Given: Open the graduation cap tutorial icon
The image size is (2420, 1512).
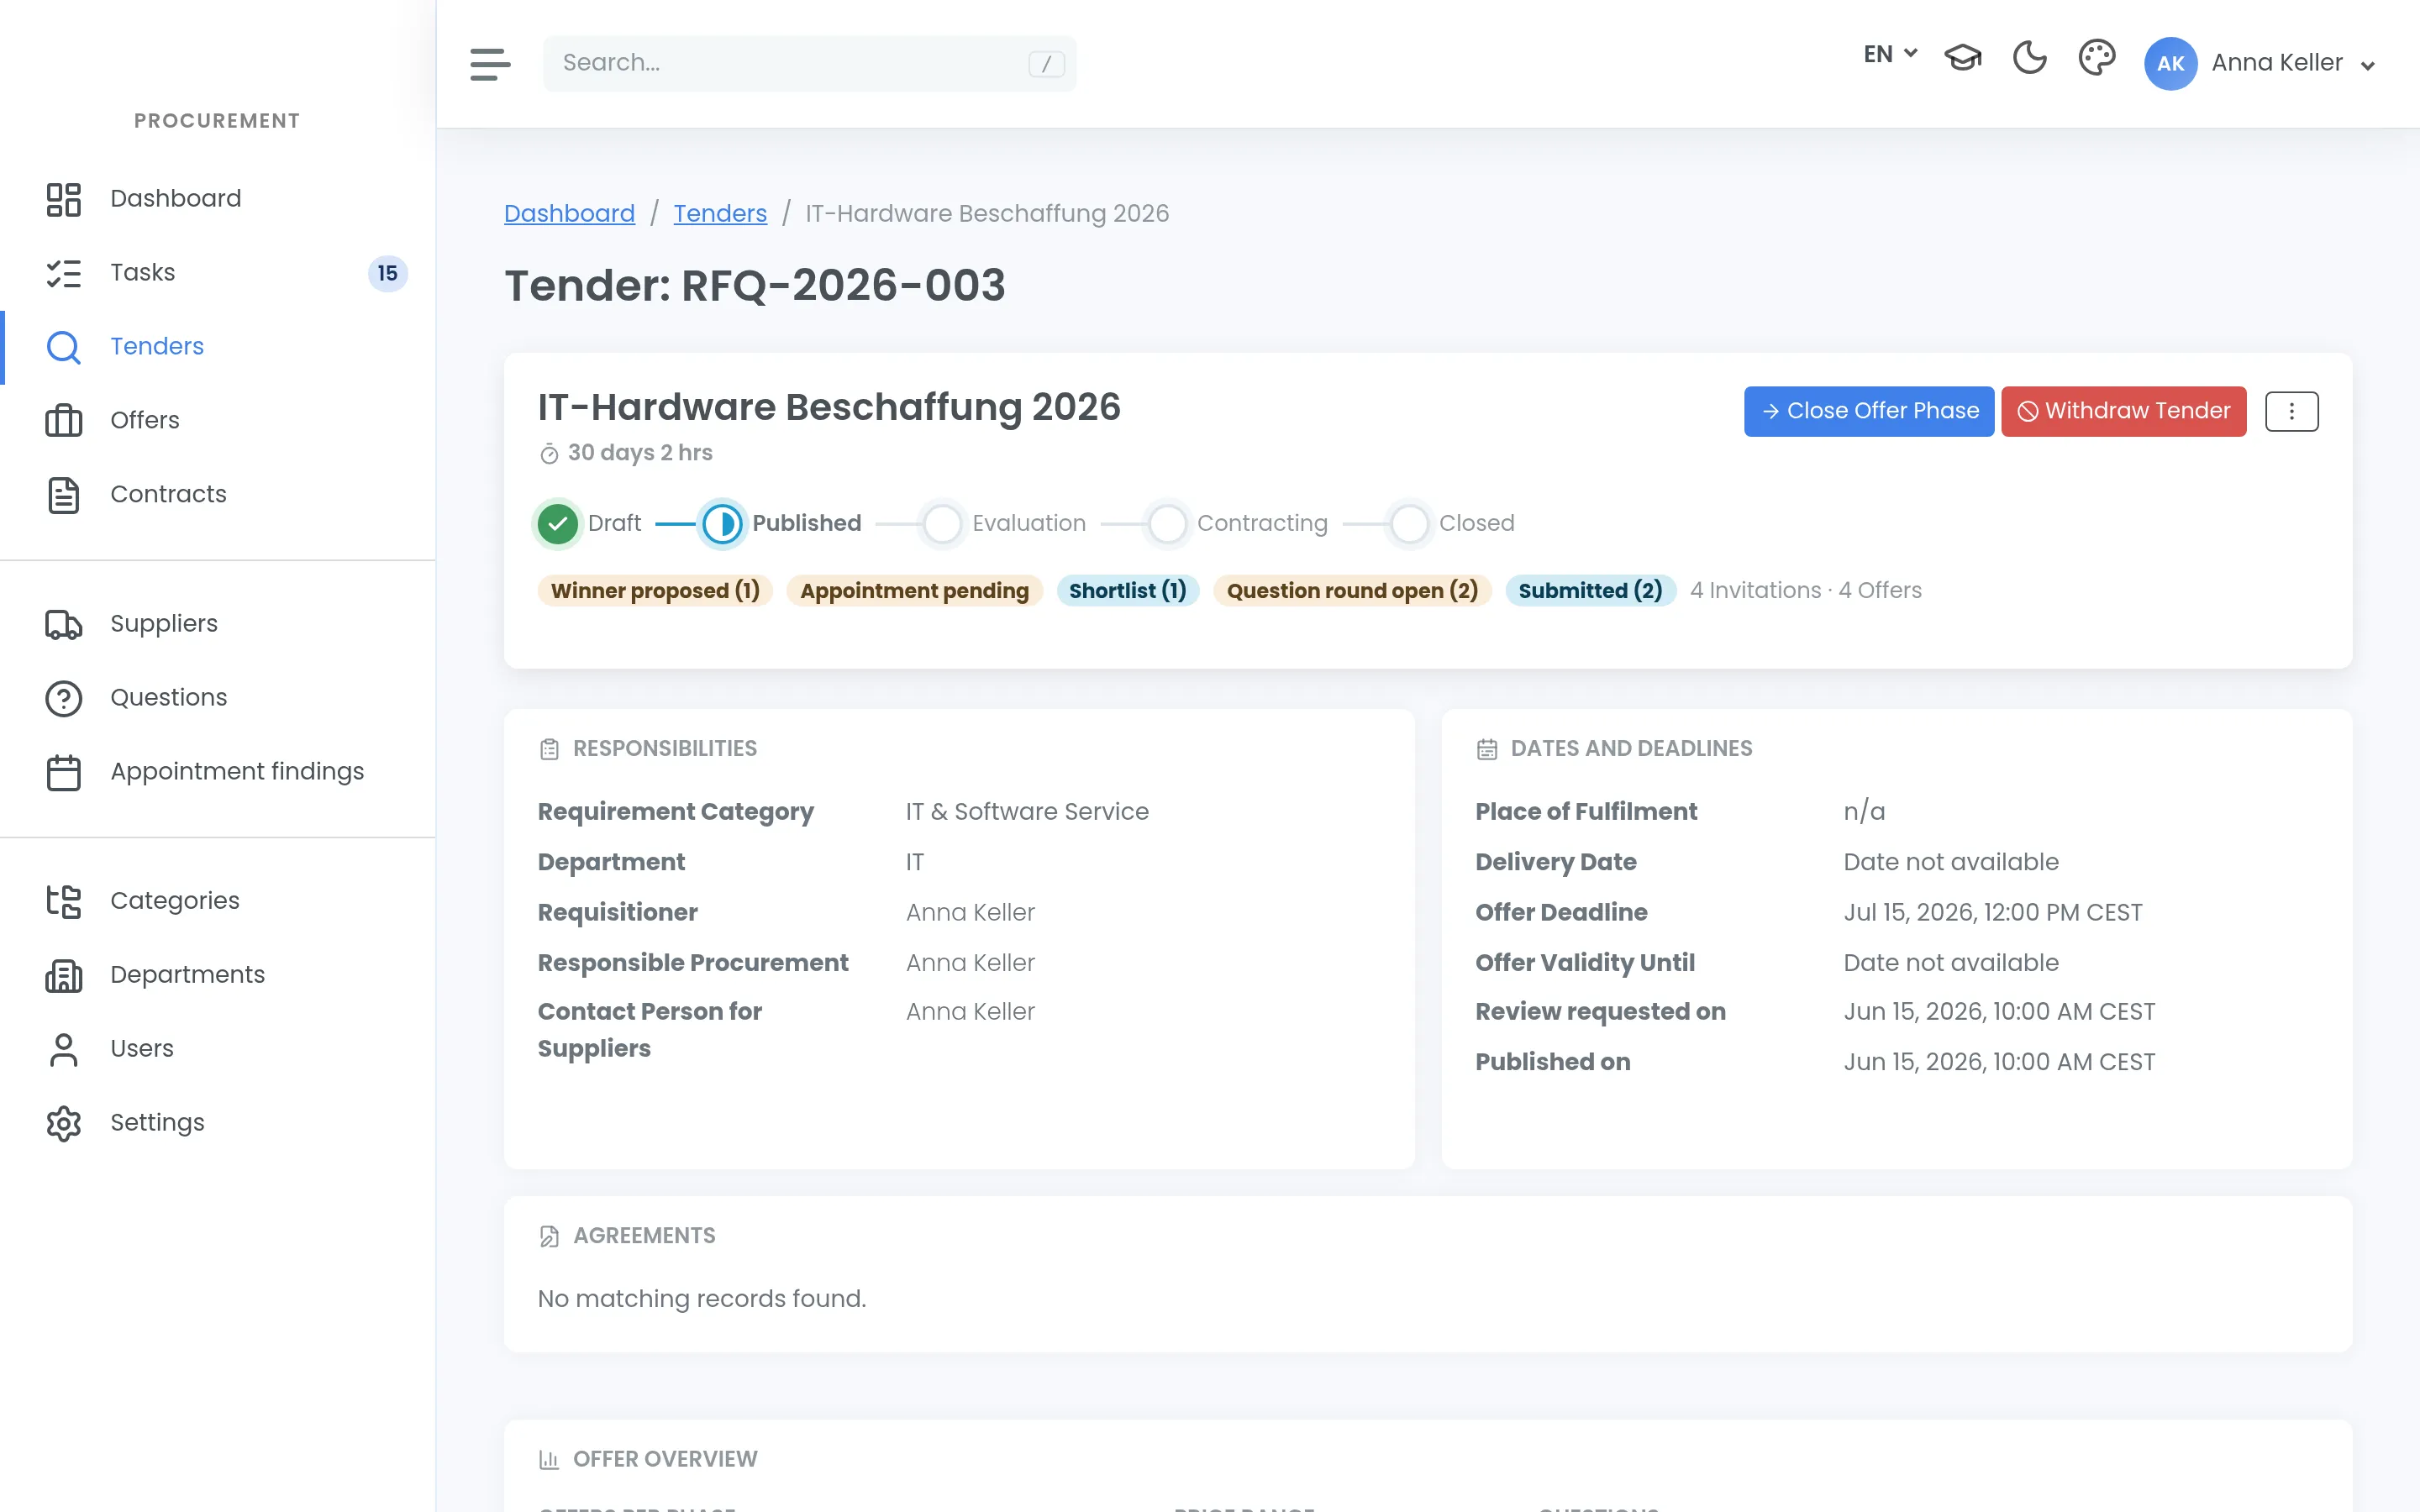Looking at the screenshot, I should pos(1962,58).
